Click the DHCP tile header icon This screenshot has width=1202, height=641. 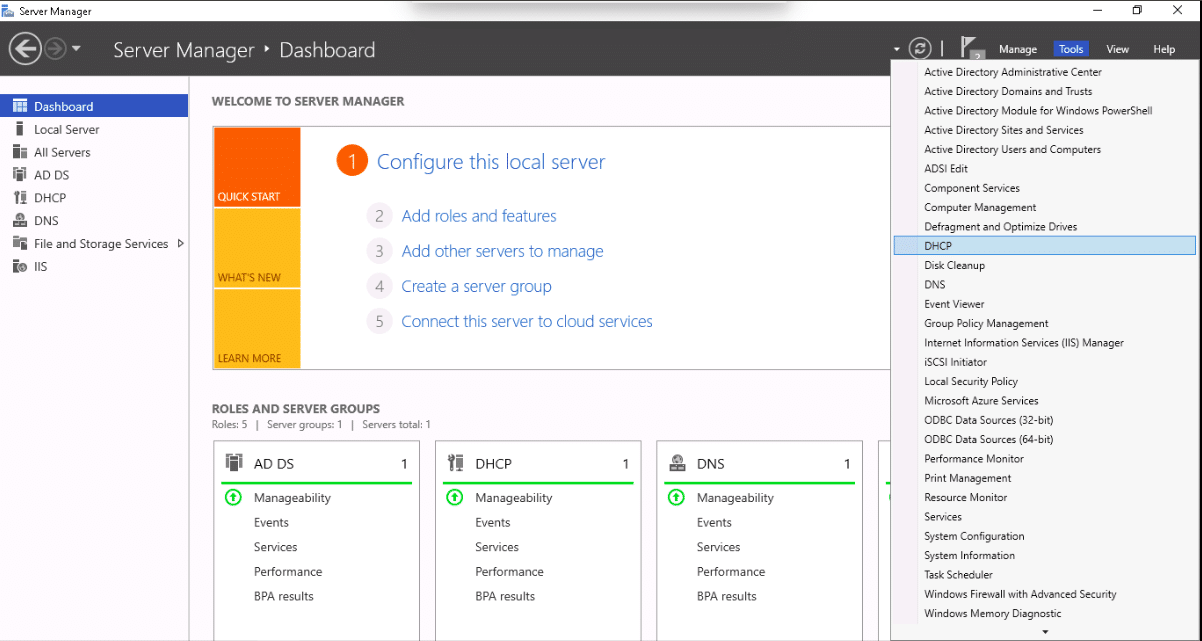456,463
